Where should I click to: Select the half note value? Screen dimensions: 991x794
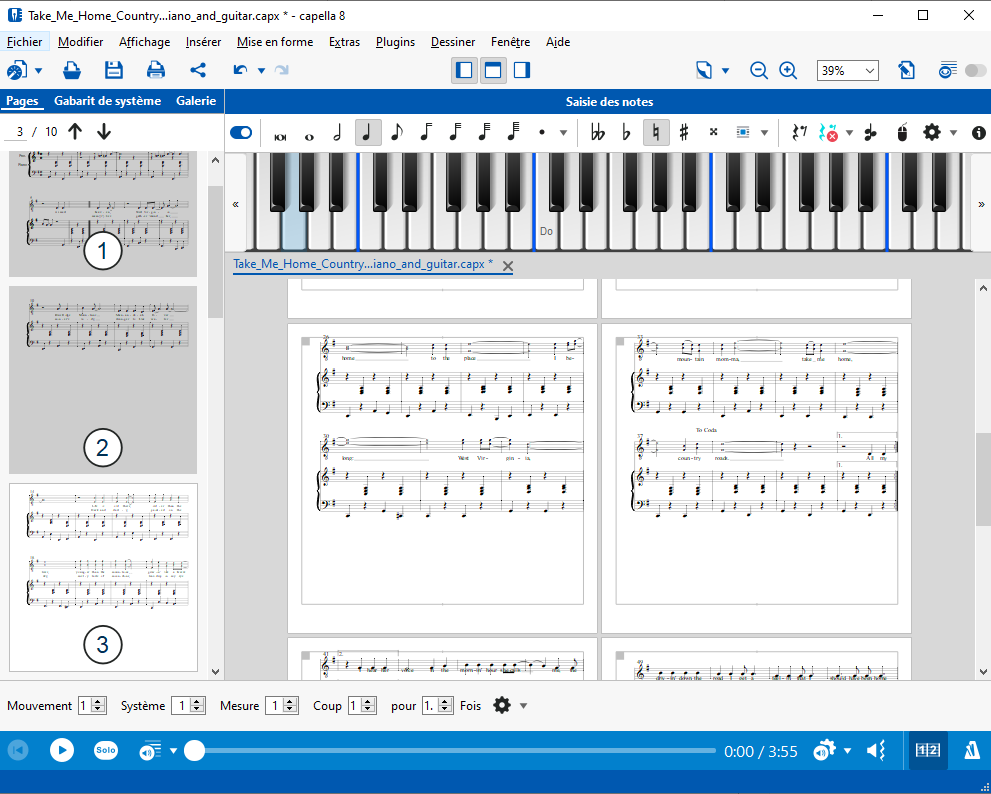[x=337, y=133]
